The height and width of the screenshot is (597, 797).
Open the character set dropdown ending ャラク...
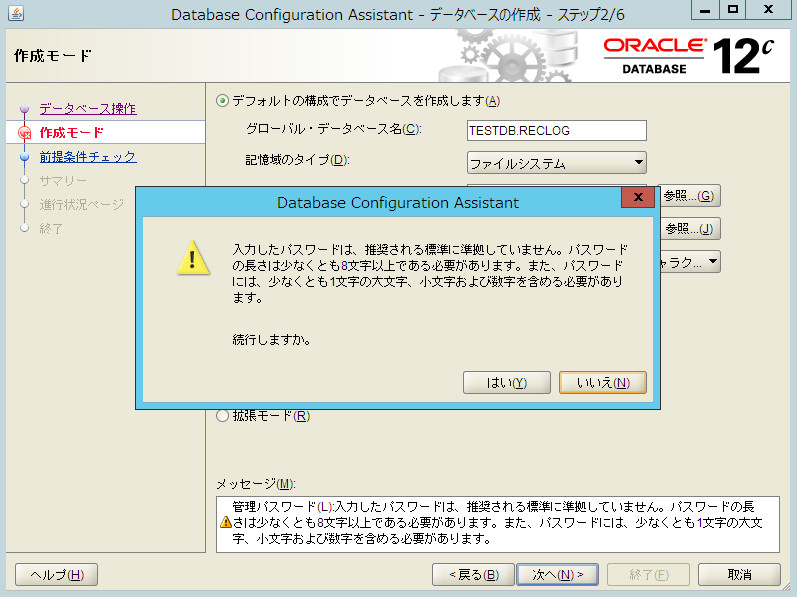[690, 262]
